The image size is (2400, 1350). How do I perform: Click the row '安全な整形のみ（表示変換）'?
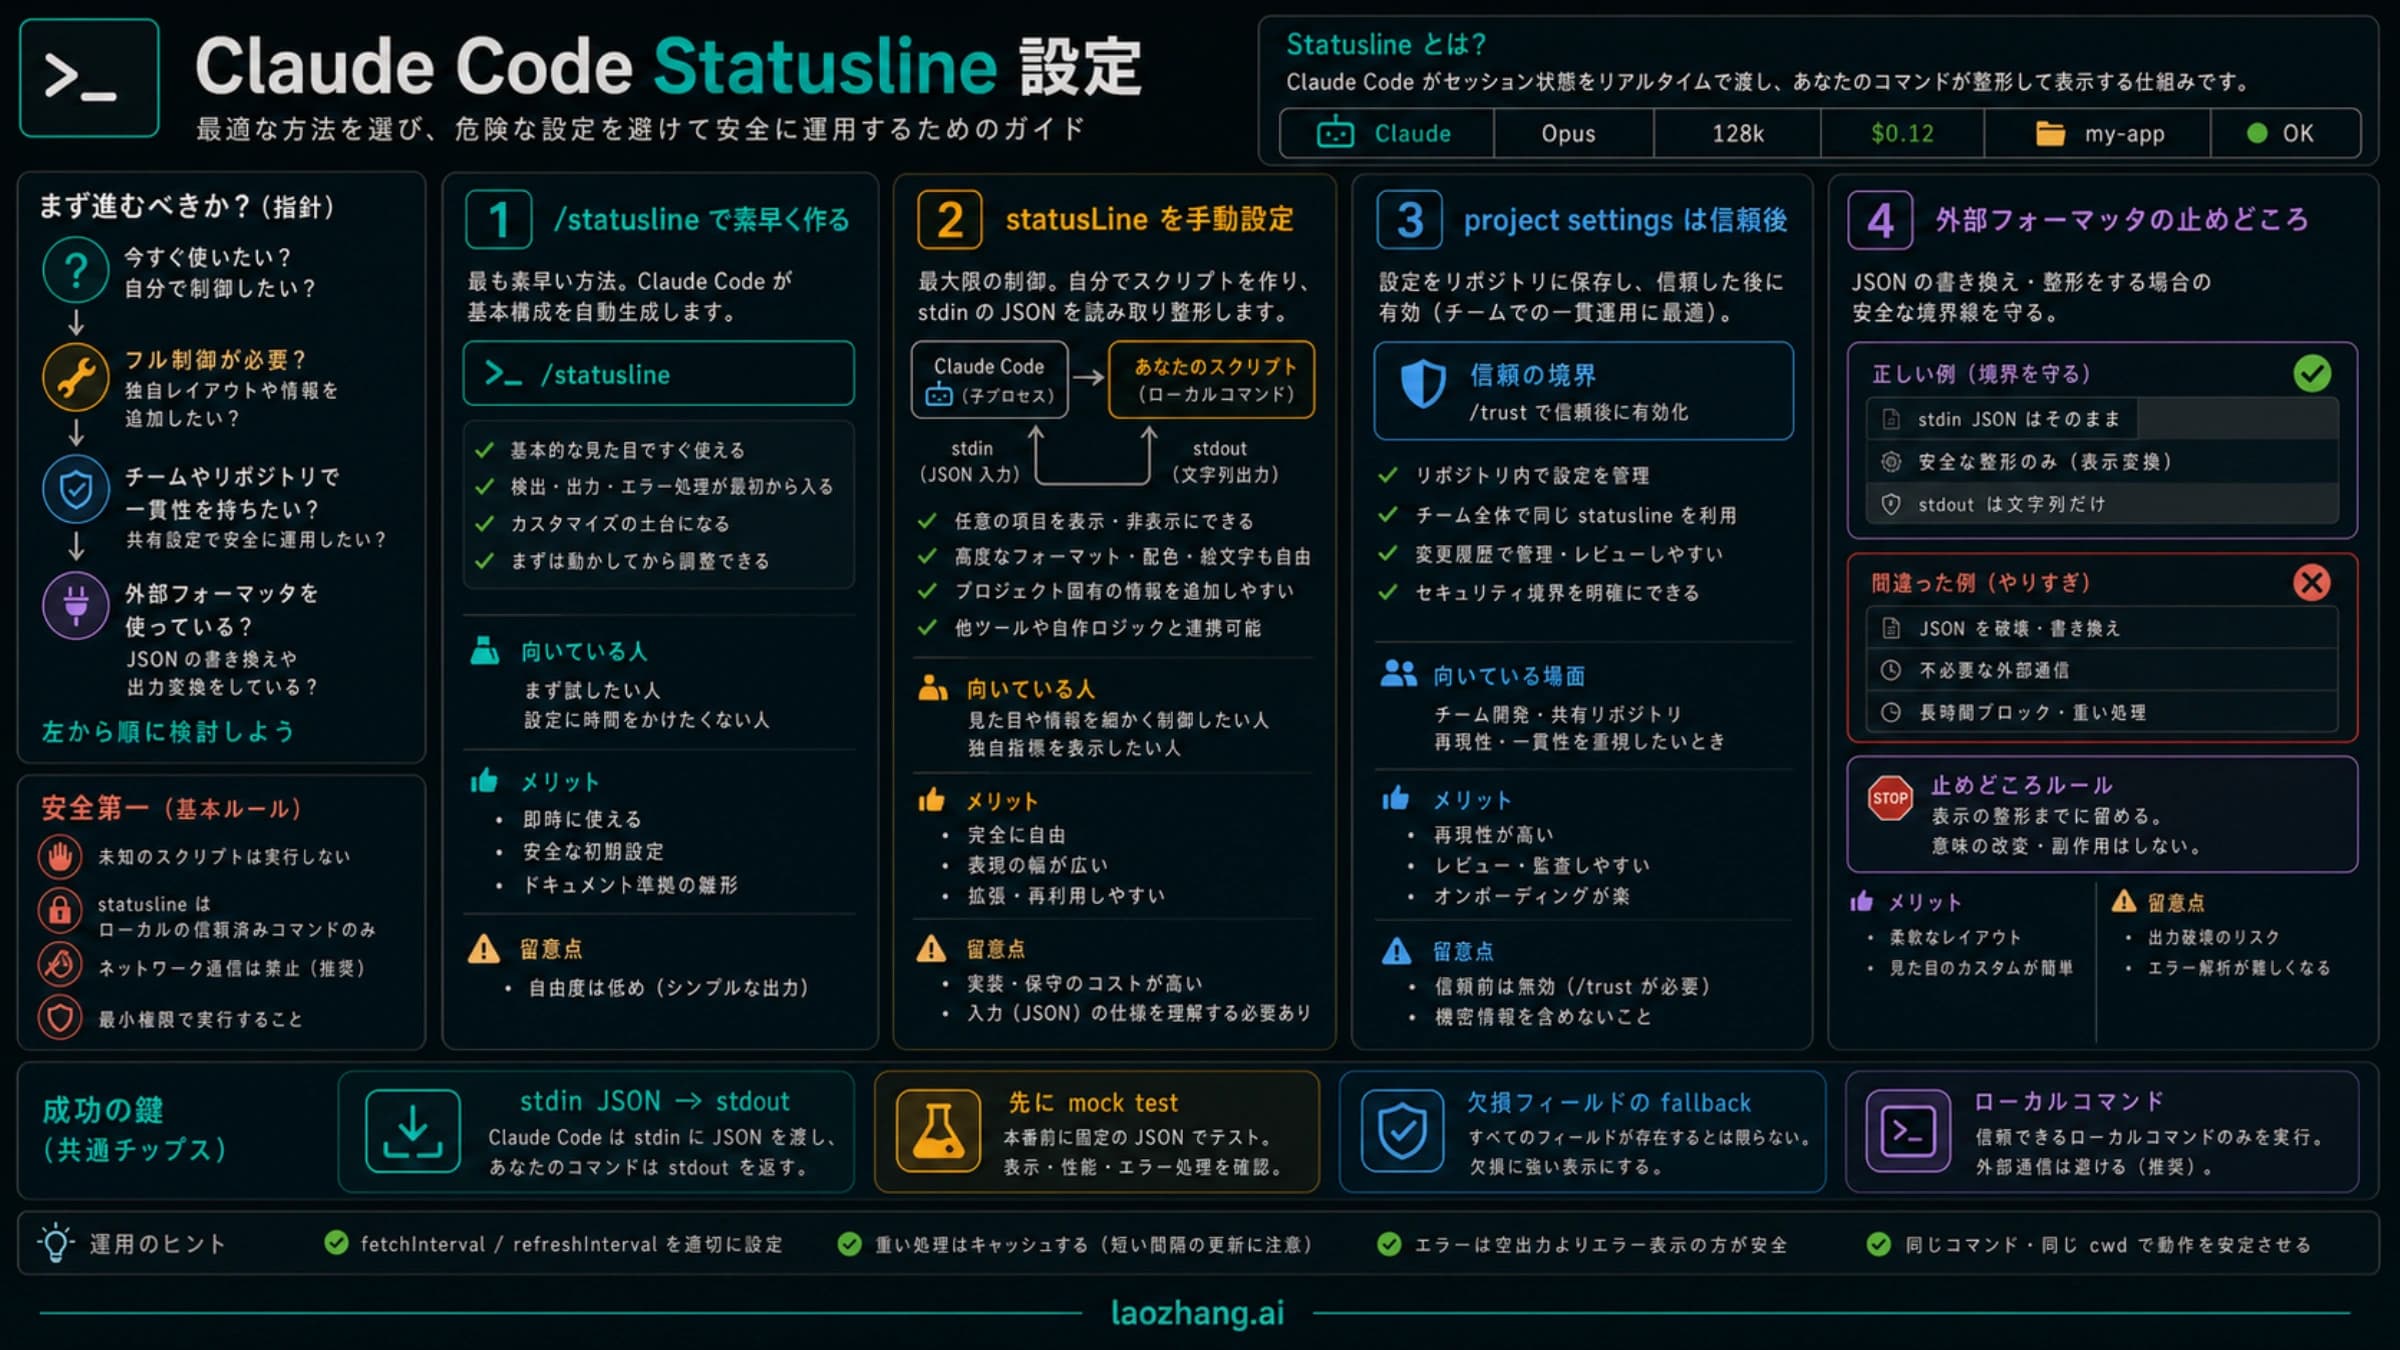point(2102,461)
